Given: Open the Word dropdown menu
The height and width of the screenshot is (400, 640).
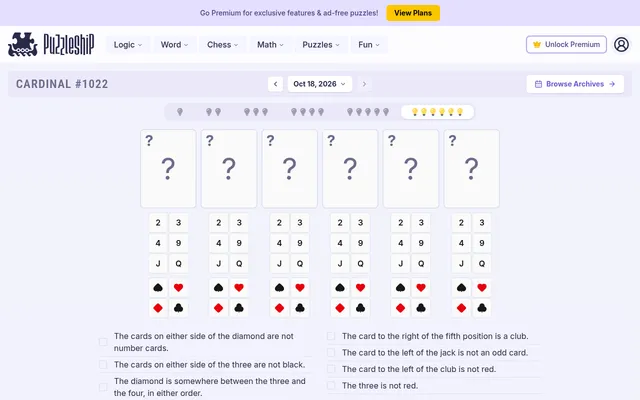Looking at the screenshot, I should click(x=174, y=44).
